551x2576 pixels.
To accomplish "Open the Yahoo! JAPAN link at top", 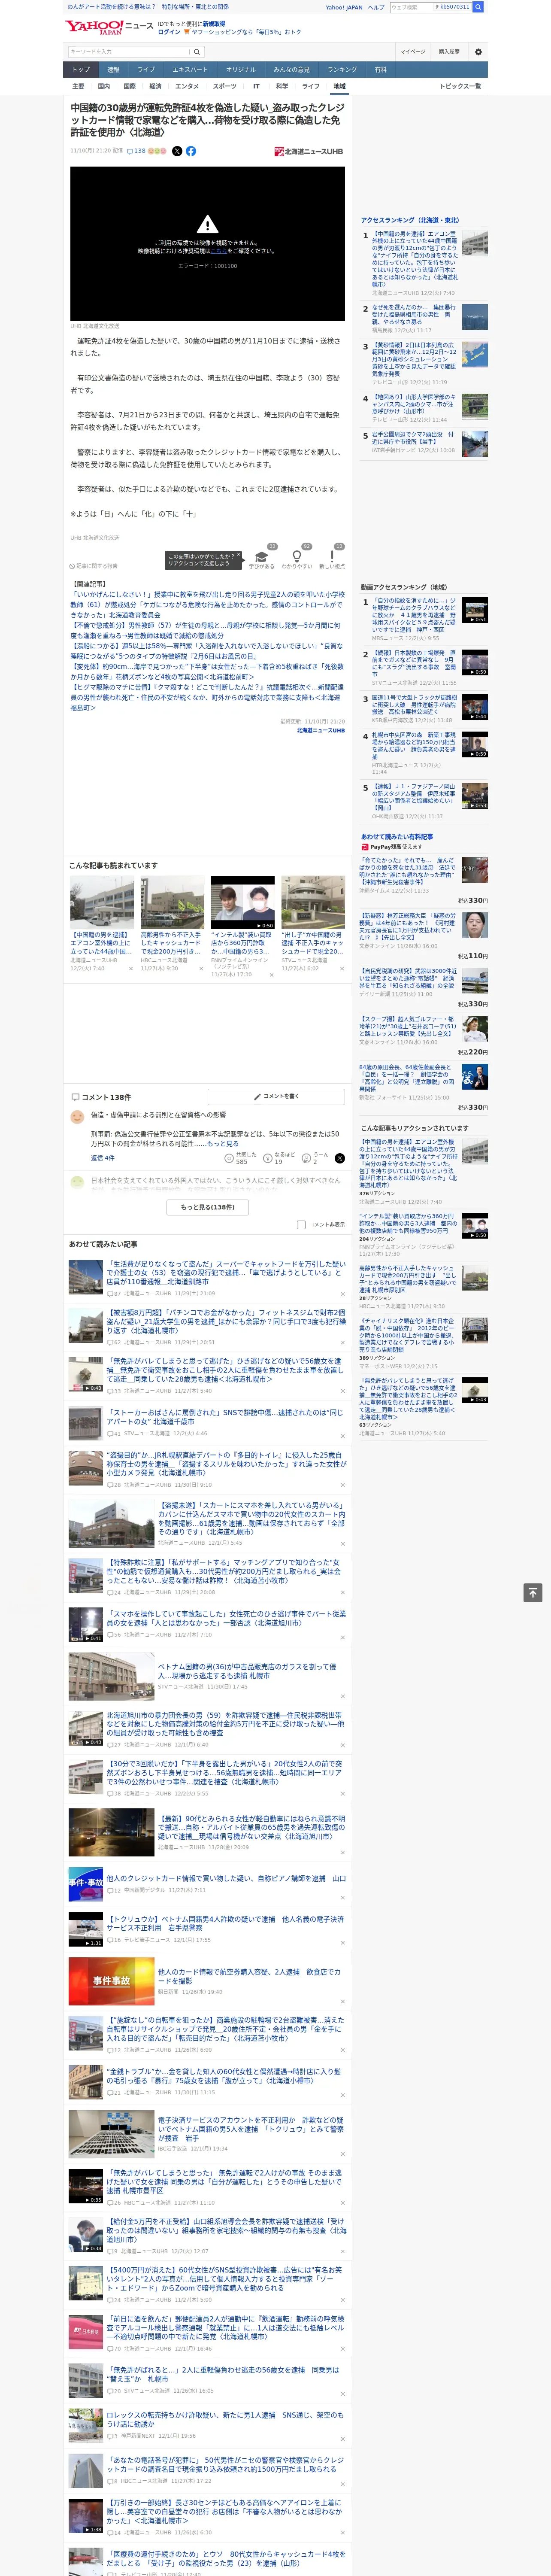I will [344, 7].
